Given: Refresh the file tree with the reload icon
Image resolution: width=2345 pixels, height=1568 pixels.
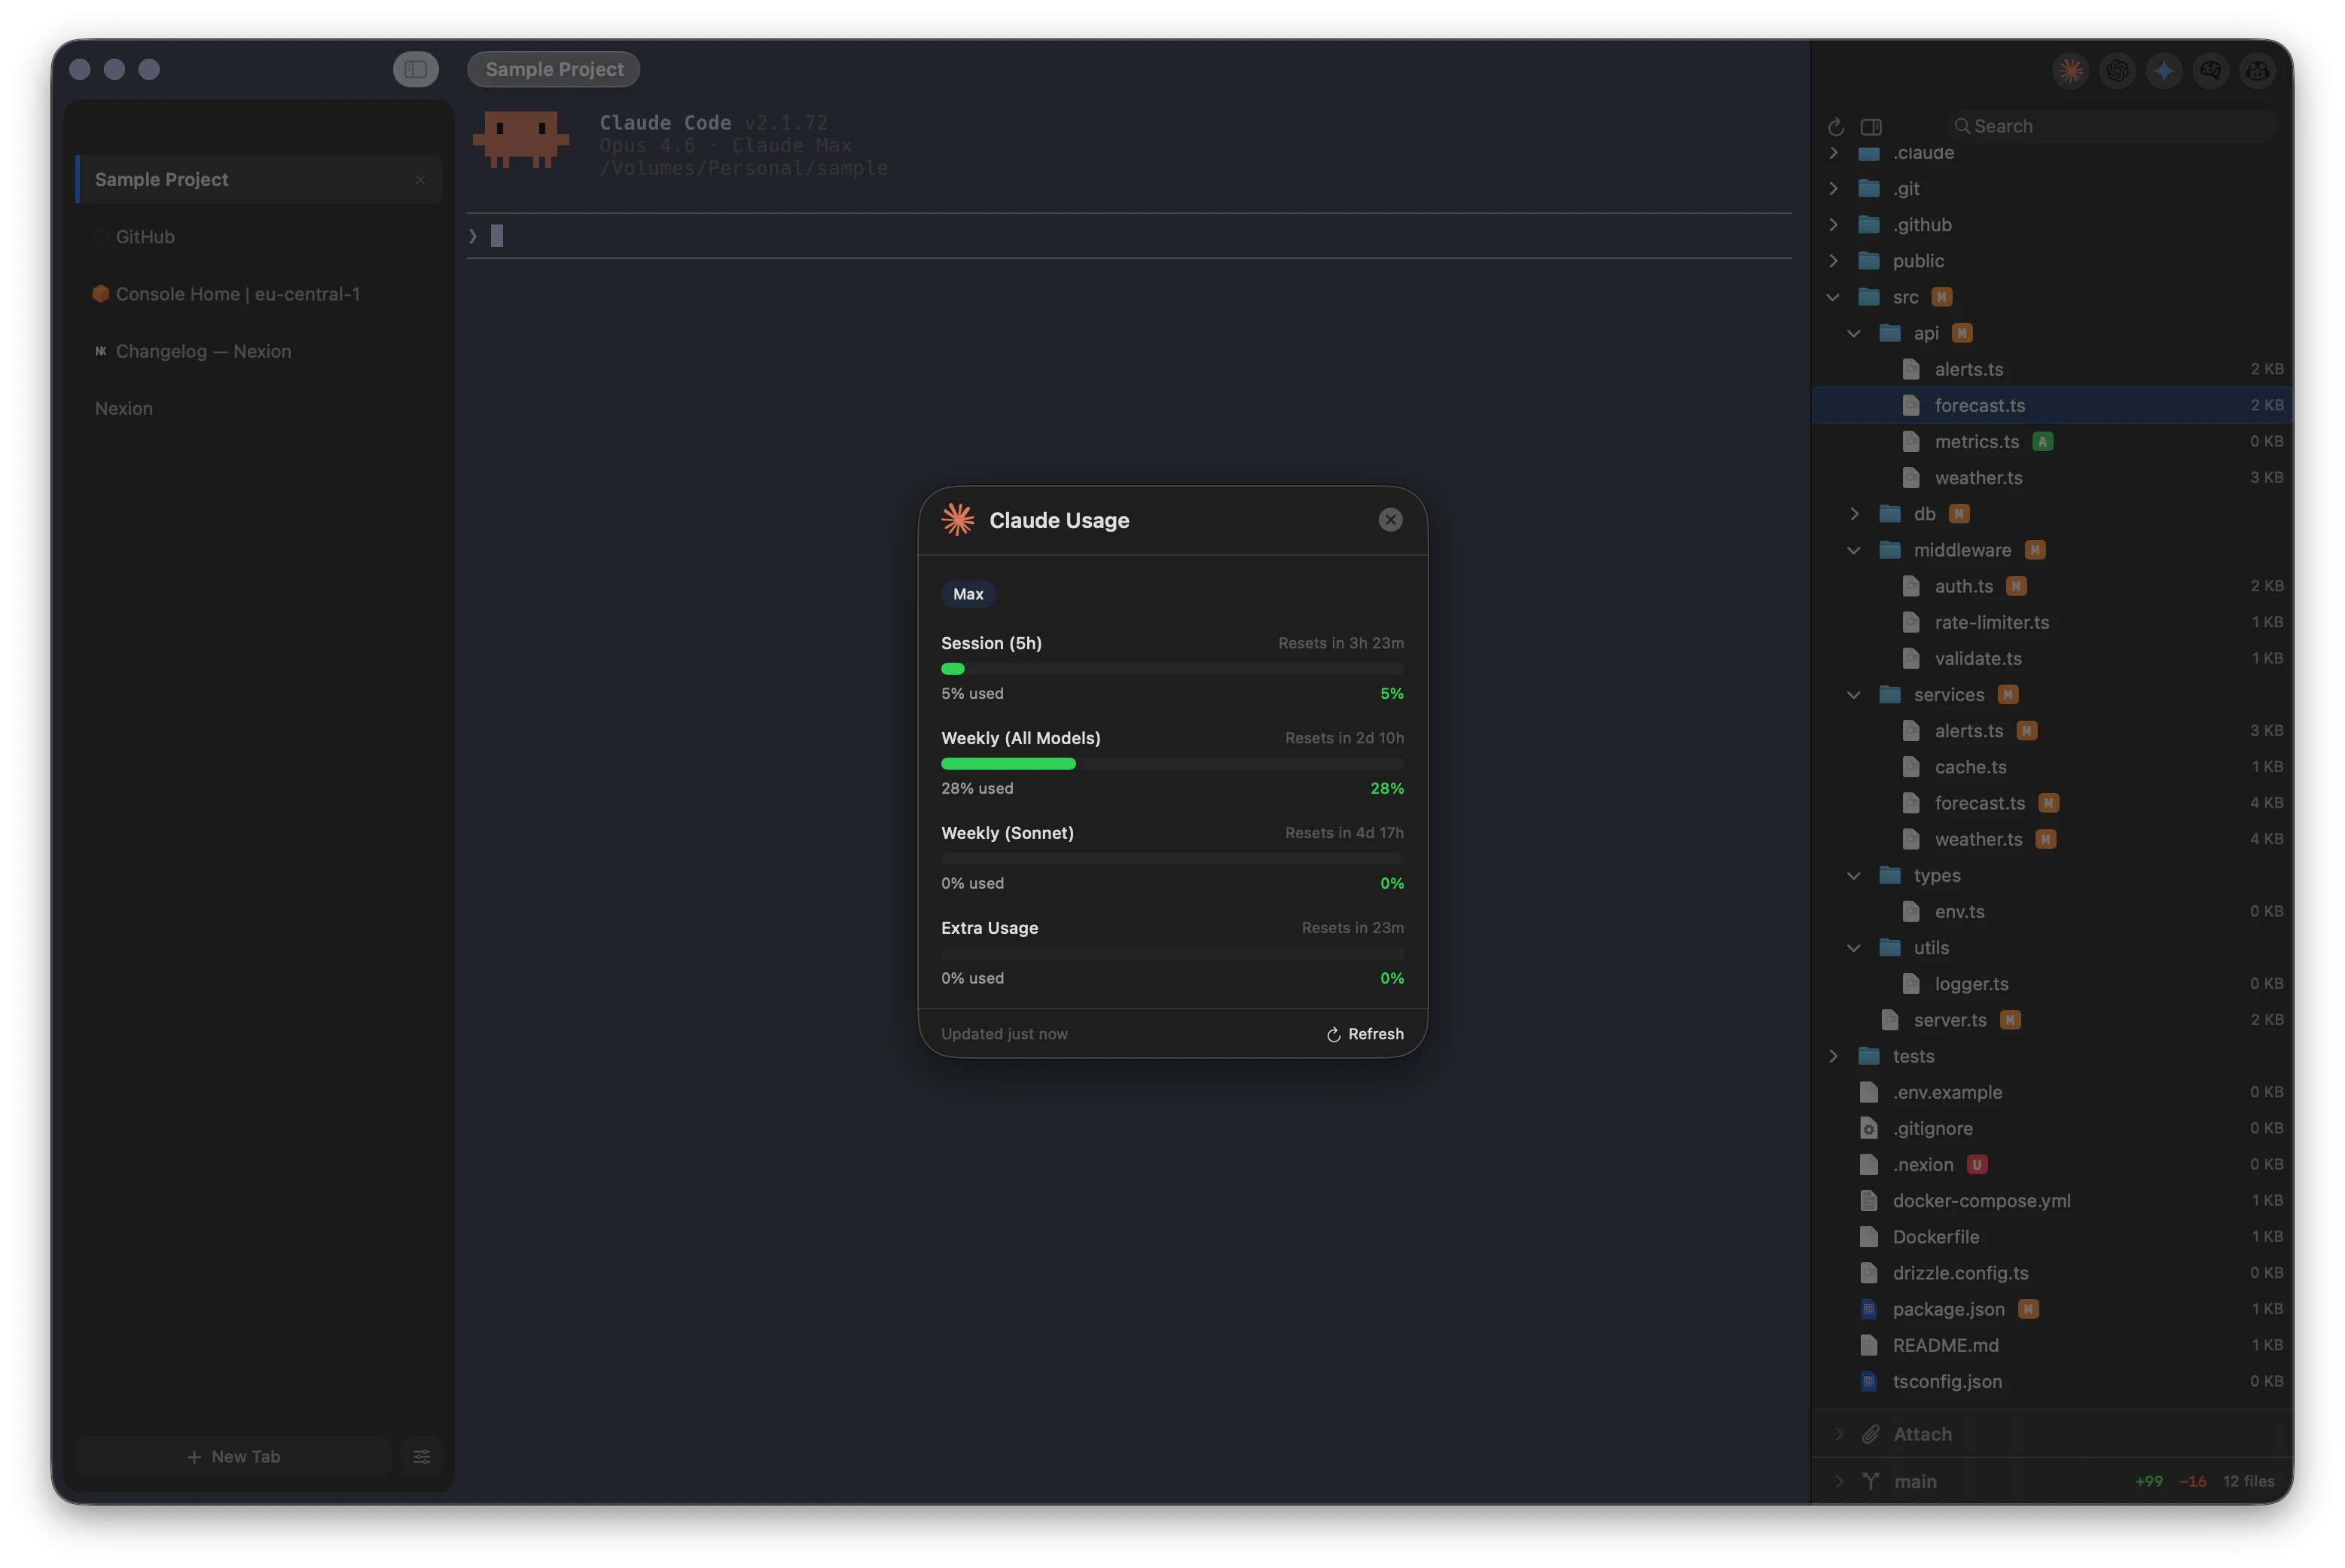Looking at the screenshot, I should coord(1836,127).
